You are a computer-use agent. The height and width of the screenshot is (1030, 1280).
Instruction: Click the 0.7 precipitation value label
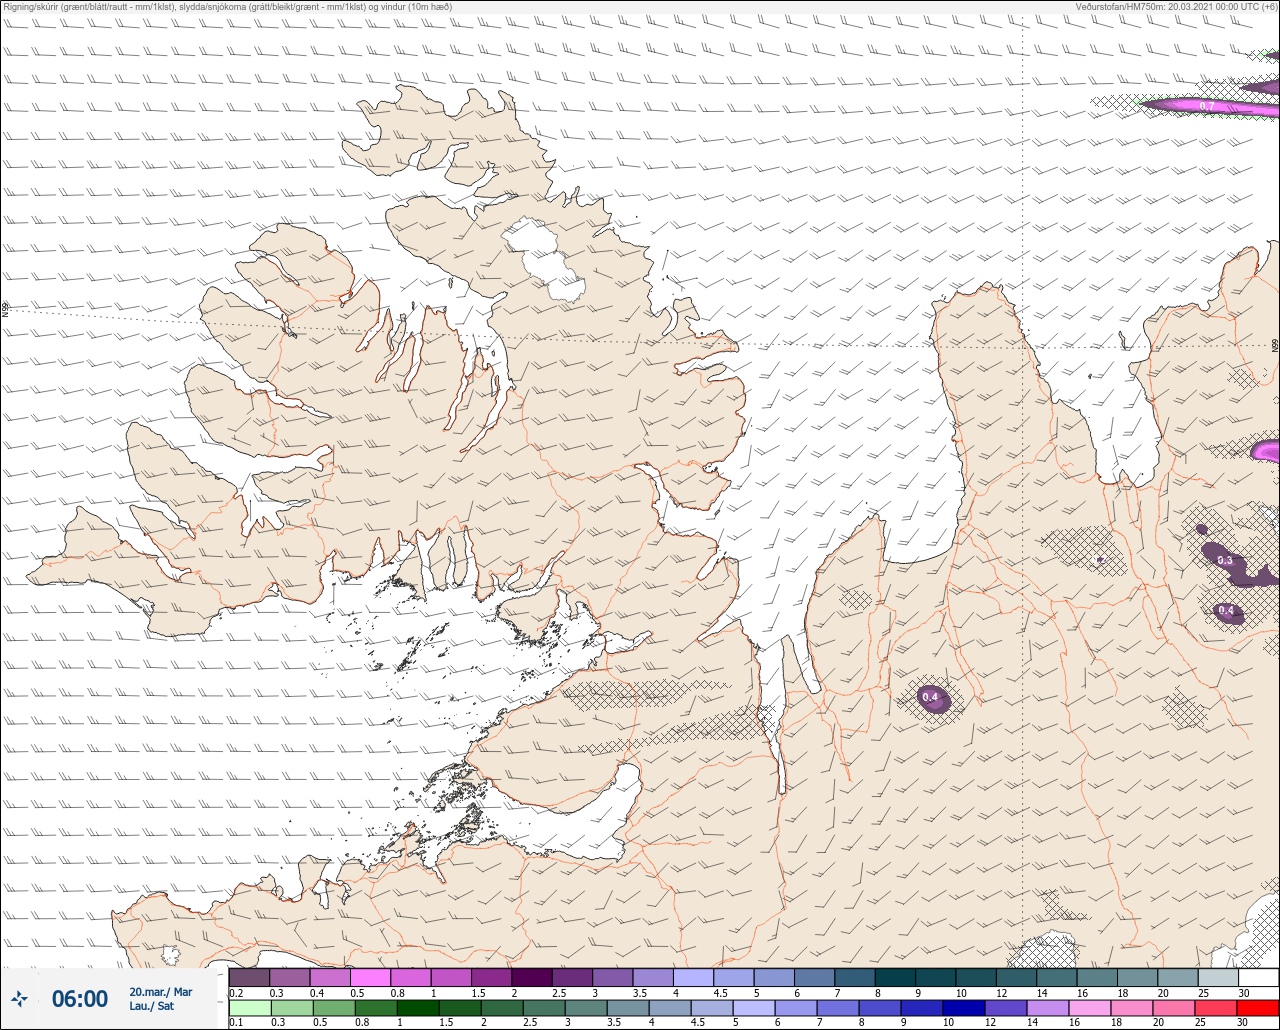coord(1207,106)
